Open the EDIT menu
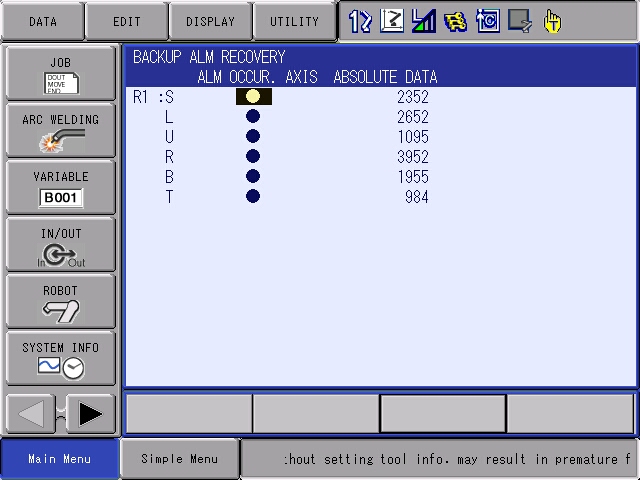The image size is (640, 480). [x=127, y=21]
